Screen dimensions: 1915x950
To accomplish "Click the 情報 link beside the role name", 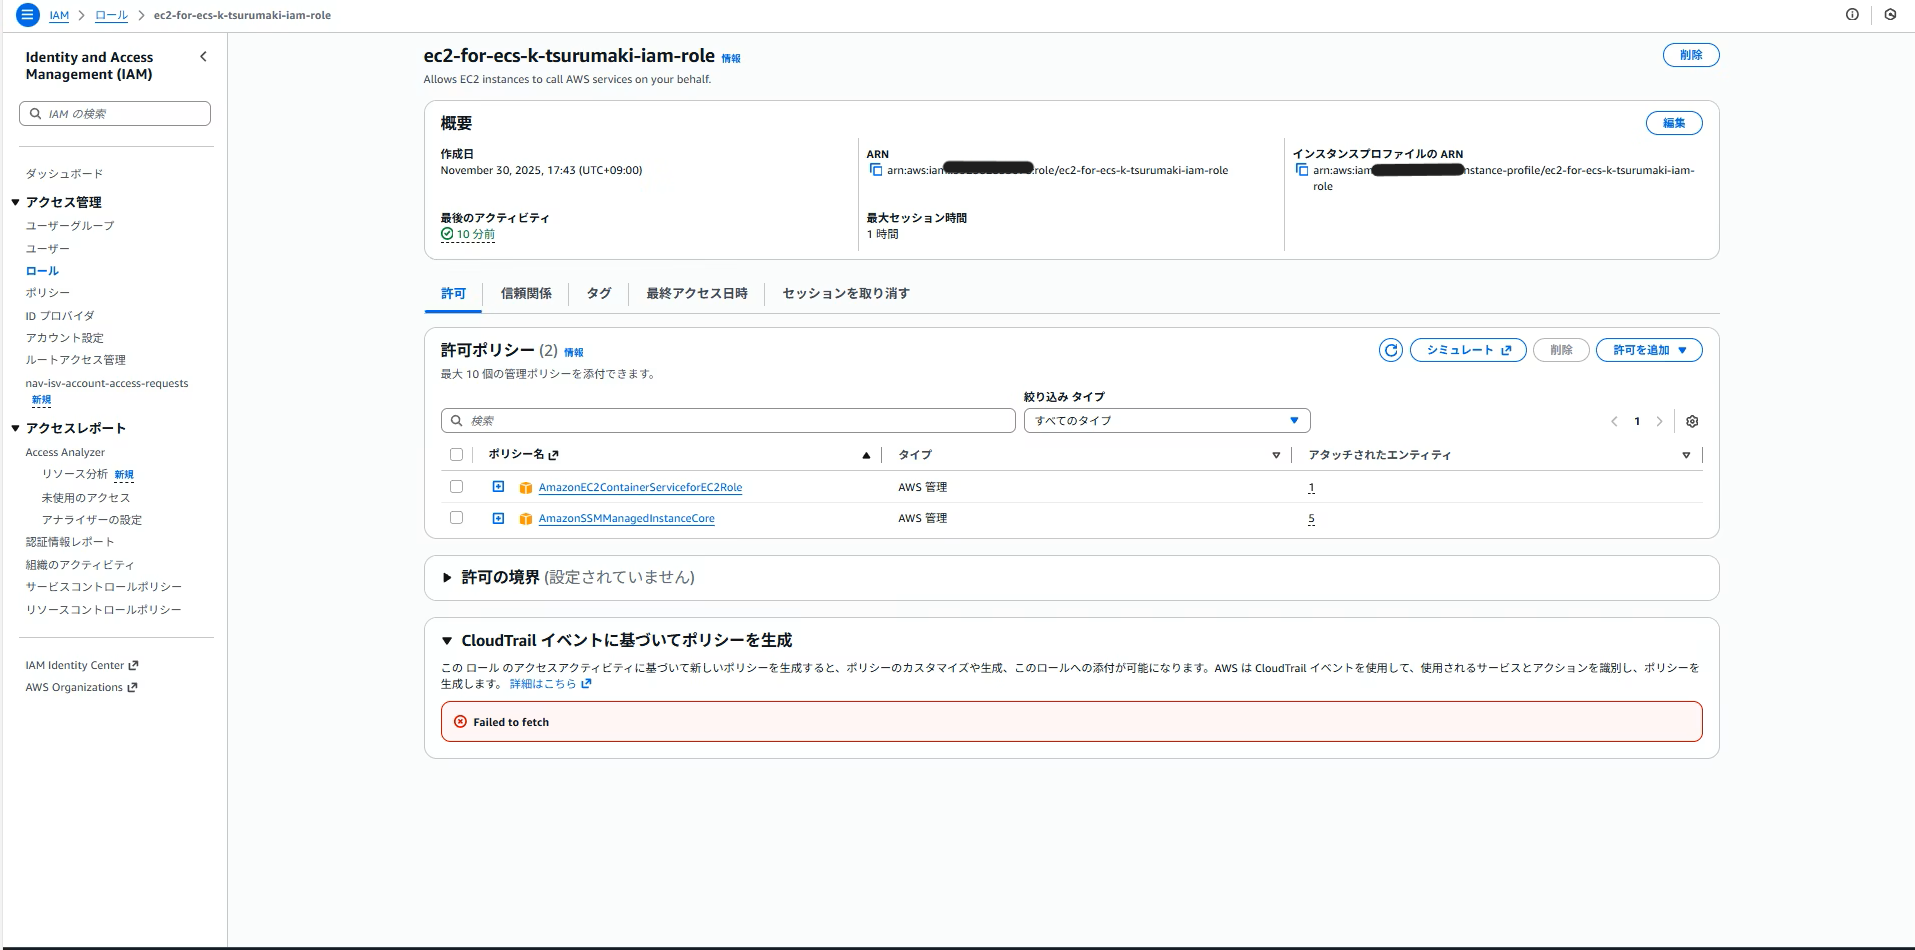I will 731,59.
